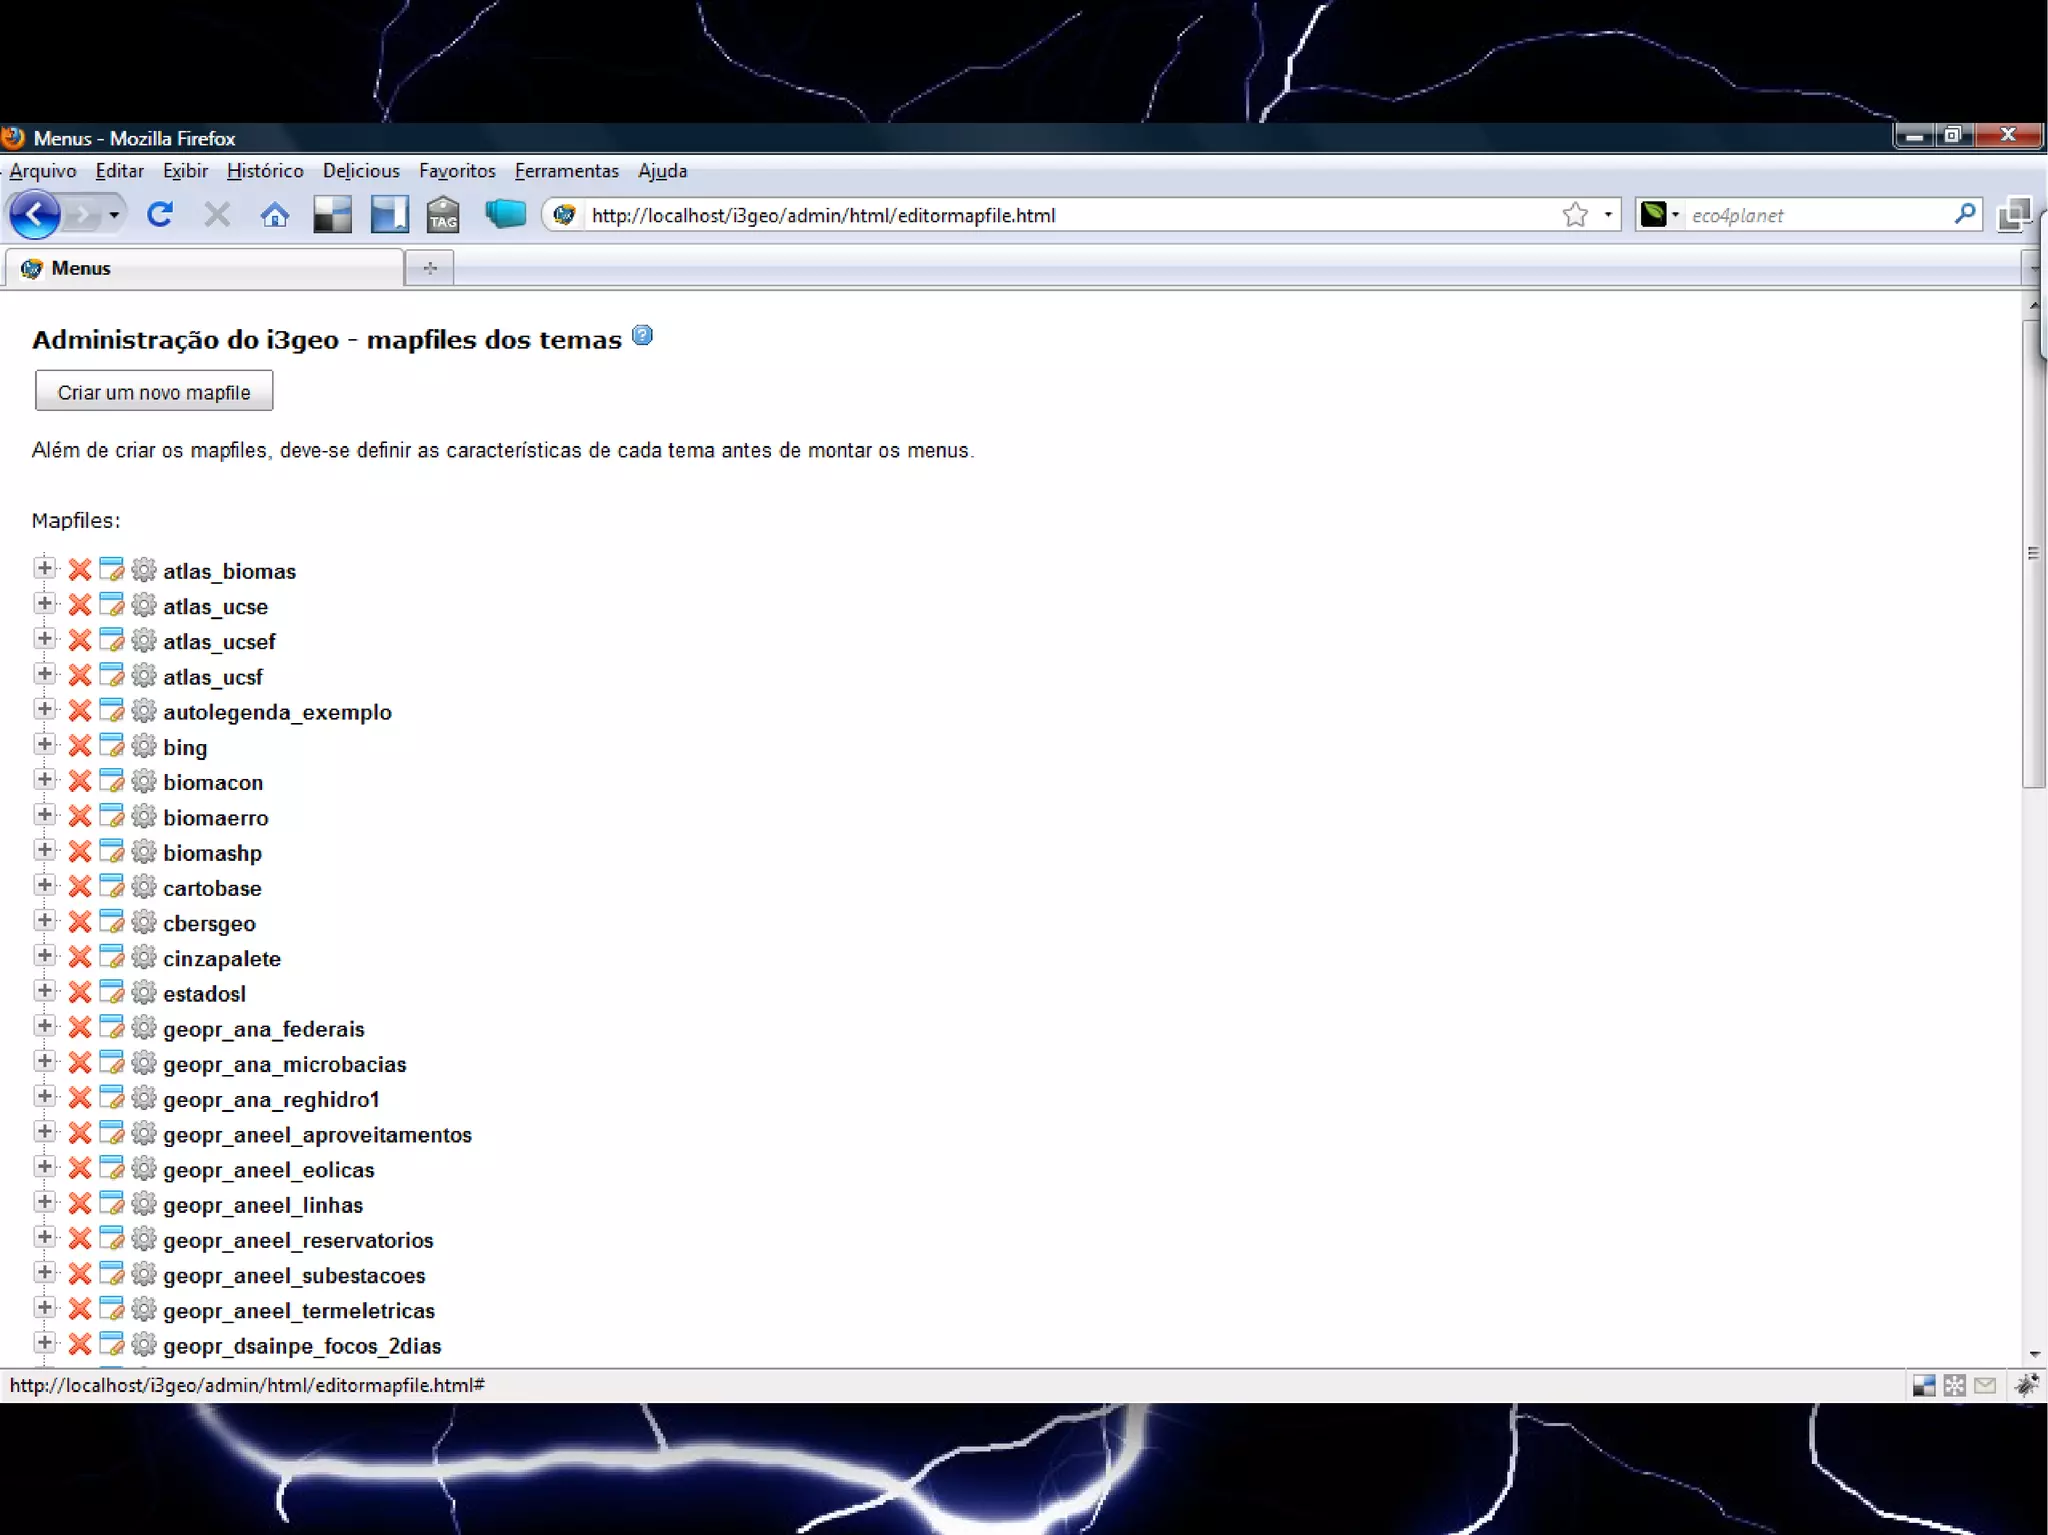The width and height of the screenshot is (2048, 1535).
Task: Delete the atlas_biomas mapfile with red X
Action: point(80,570)
